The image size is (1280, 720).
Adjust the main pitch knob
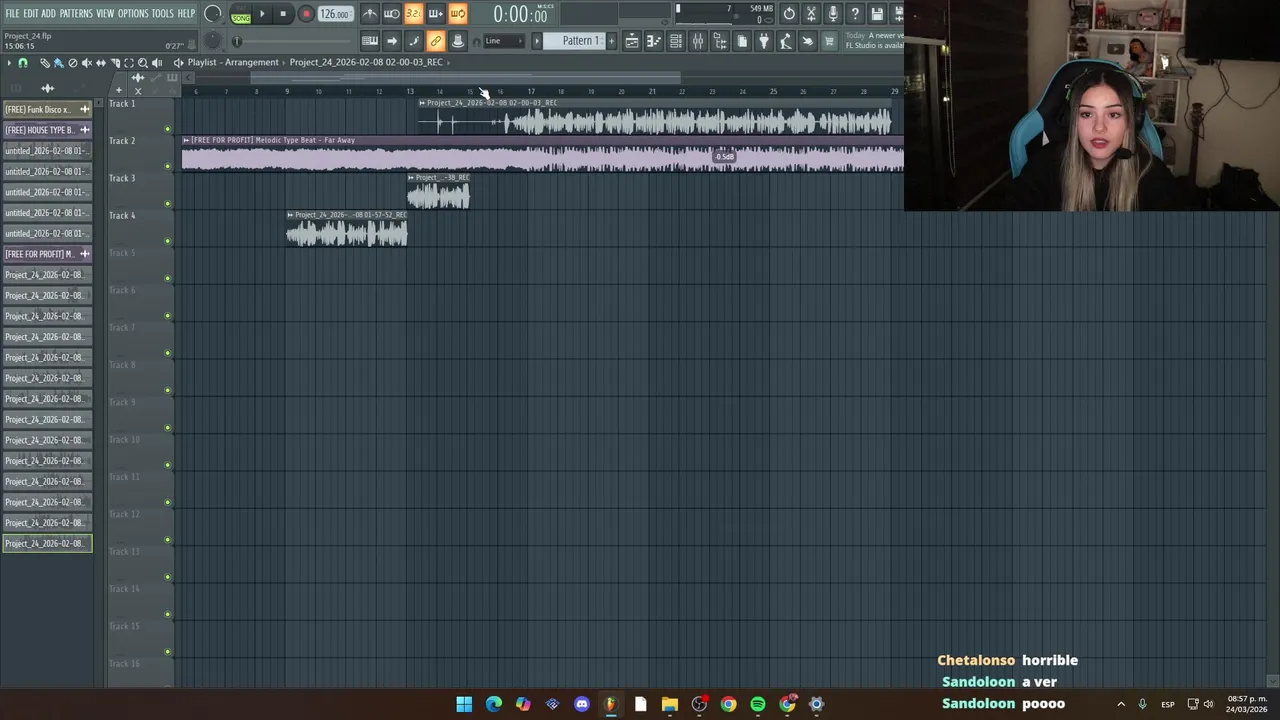point(213,41)
